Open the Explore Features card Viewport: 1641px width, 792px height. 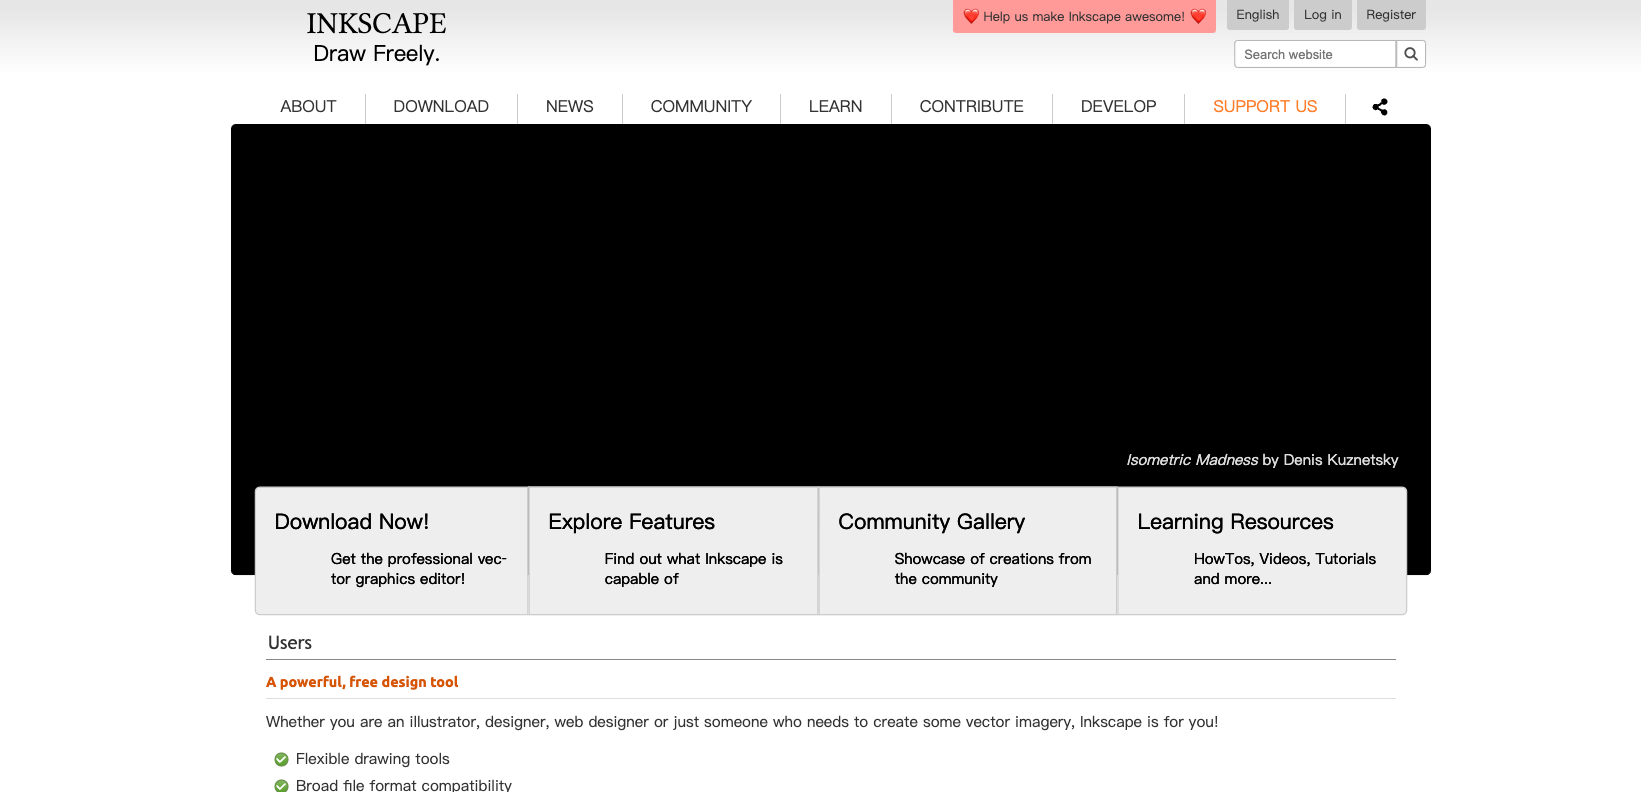pyautogui.click(x=674, y=551)
